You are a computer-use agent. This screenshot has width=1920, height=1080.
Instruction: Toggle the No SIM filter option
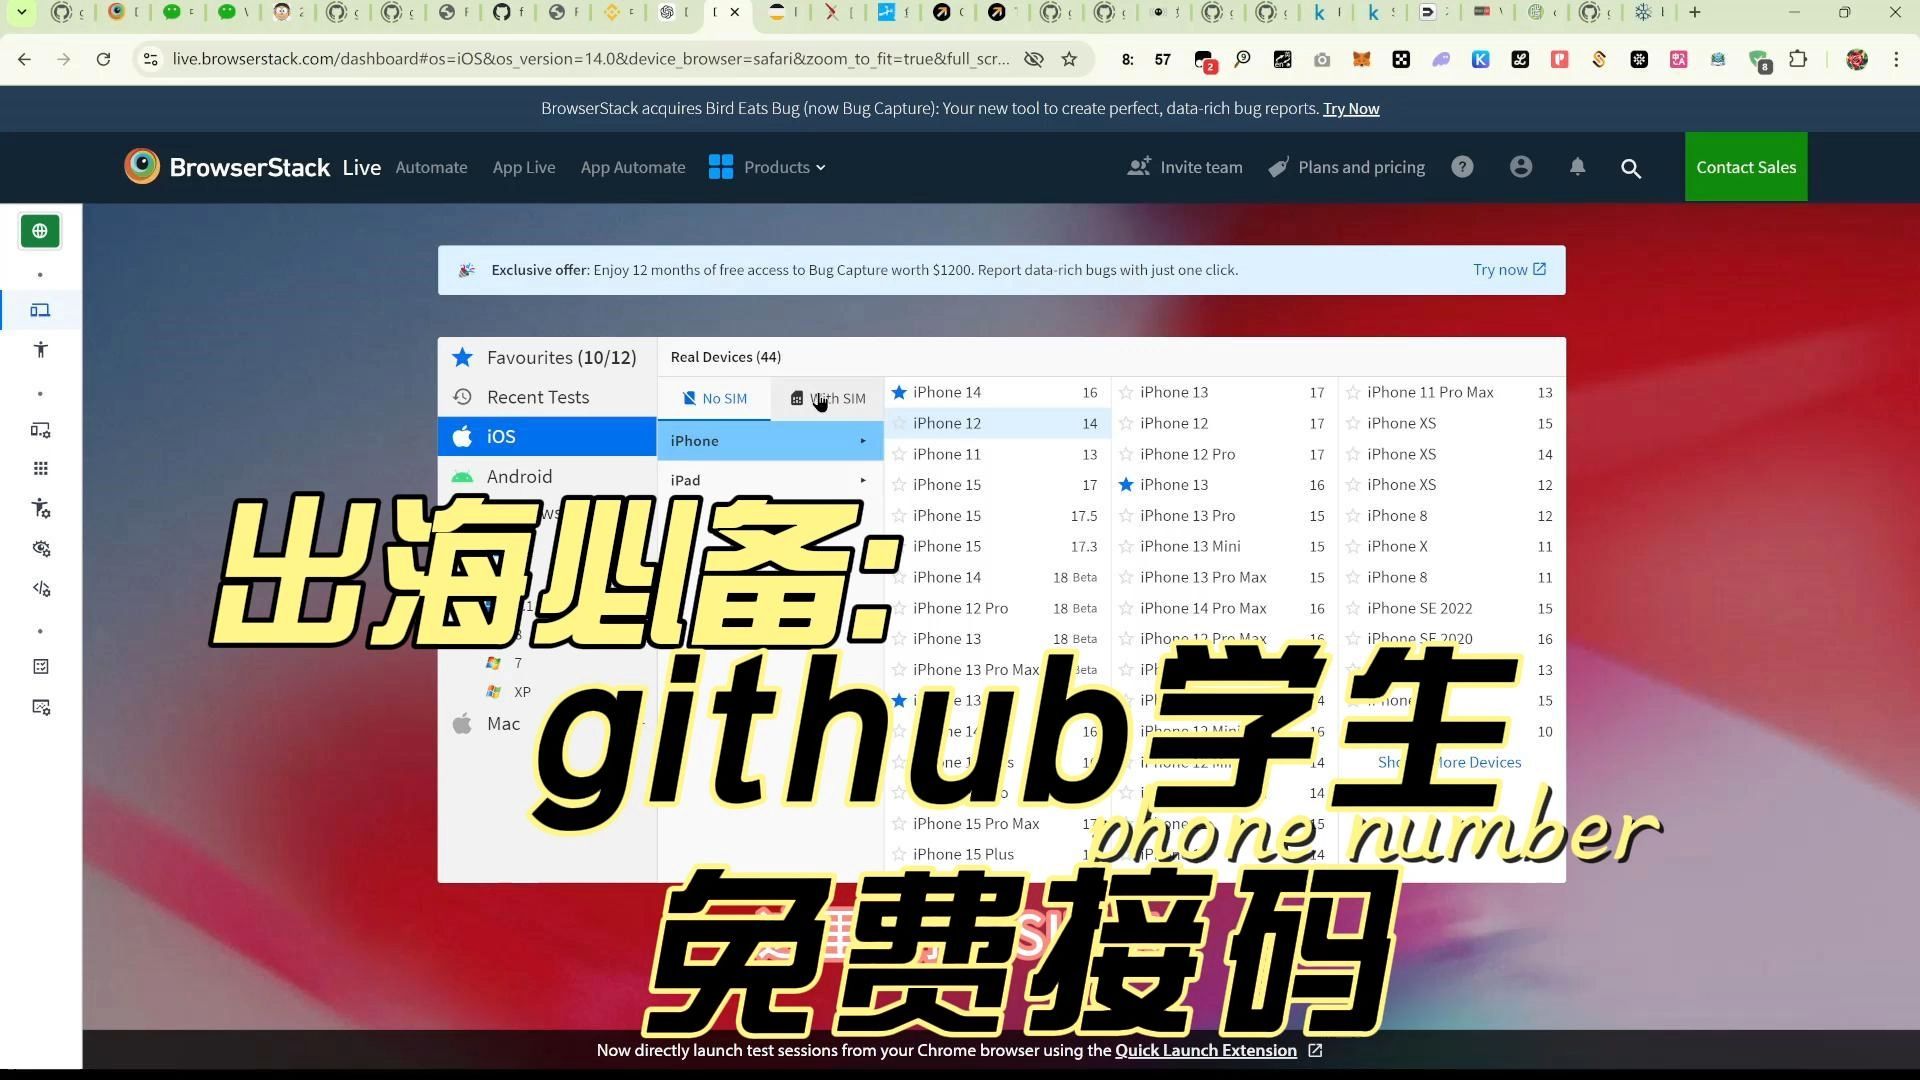pyautogui.click(x=713, y=398)
